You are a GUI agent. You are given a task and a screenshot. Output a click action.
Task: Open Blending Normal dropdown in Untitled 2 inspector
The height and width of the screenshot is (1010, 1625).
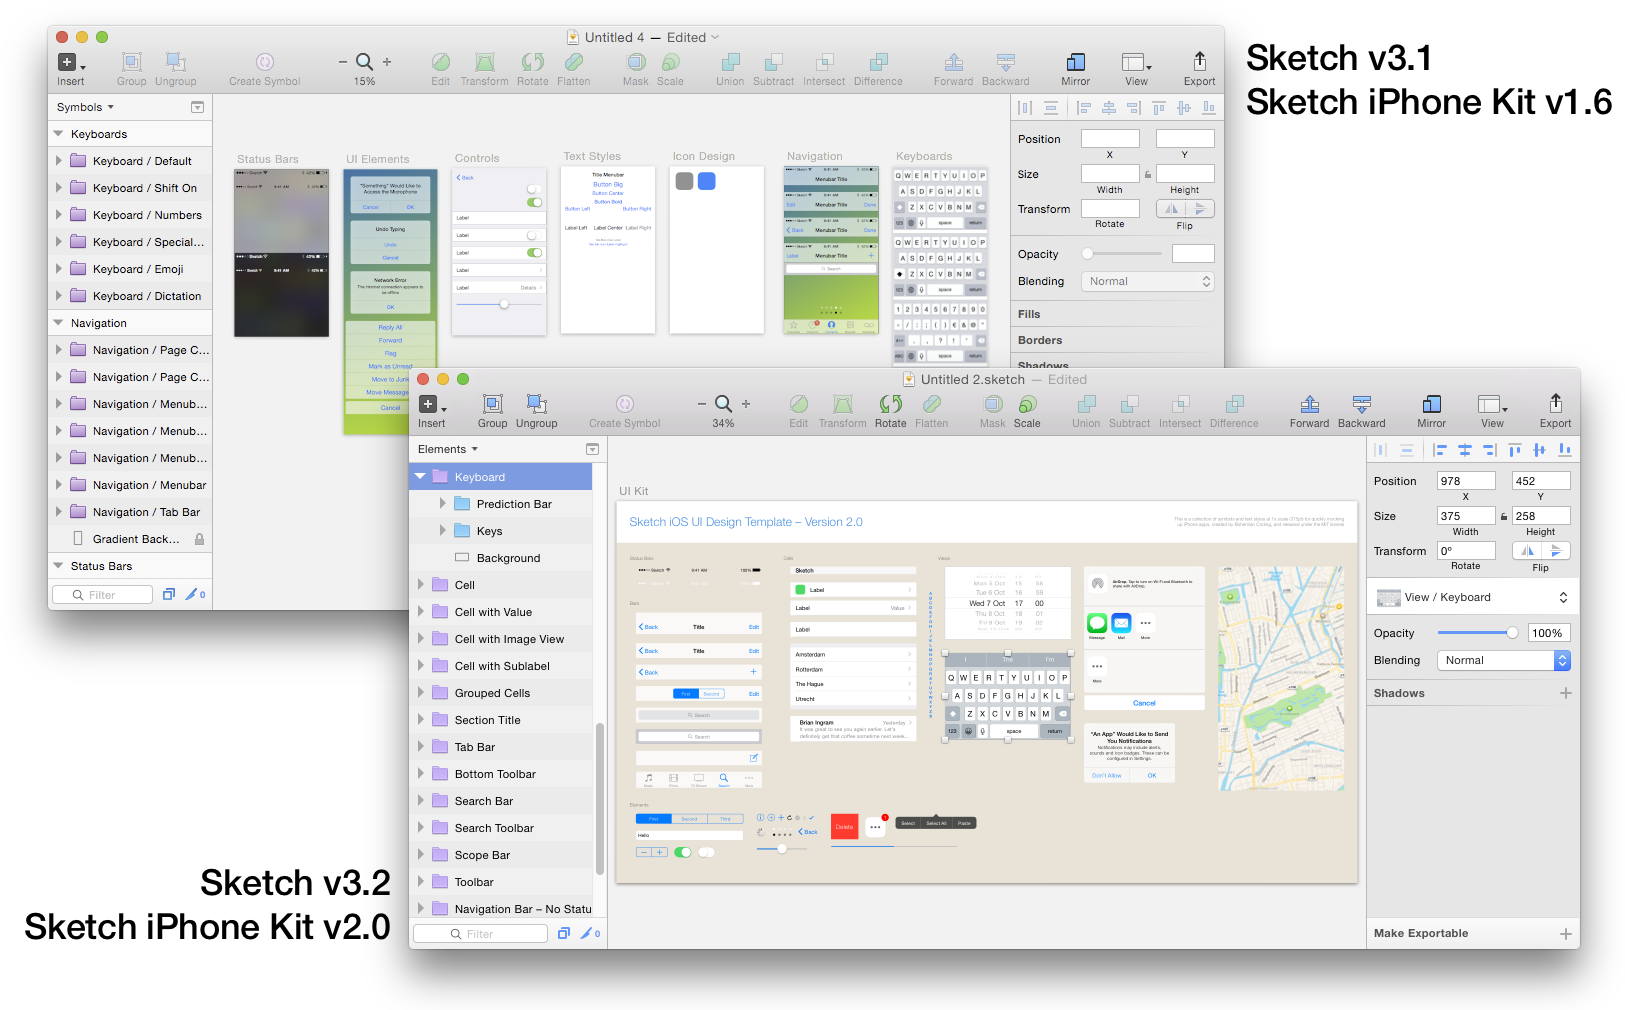(x=1504, y=661)
